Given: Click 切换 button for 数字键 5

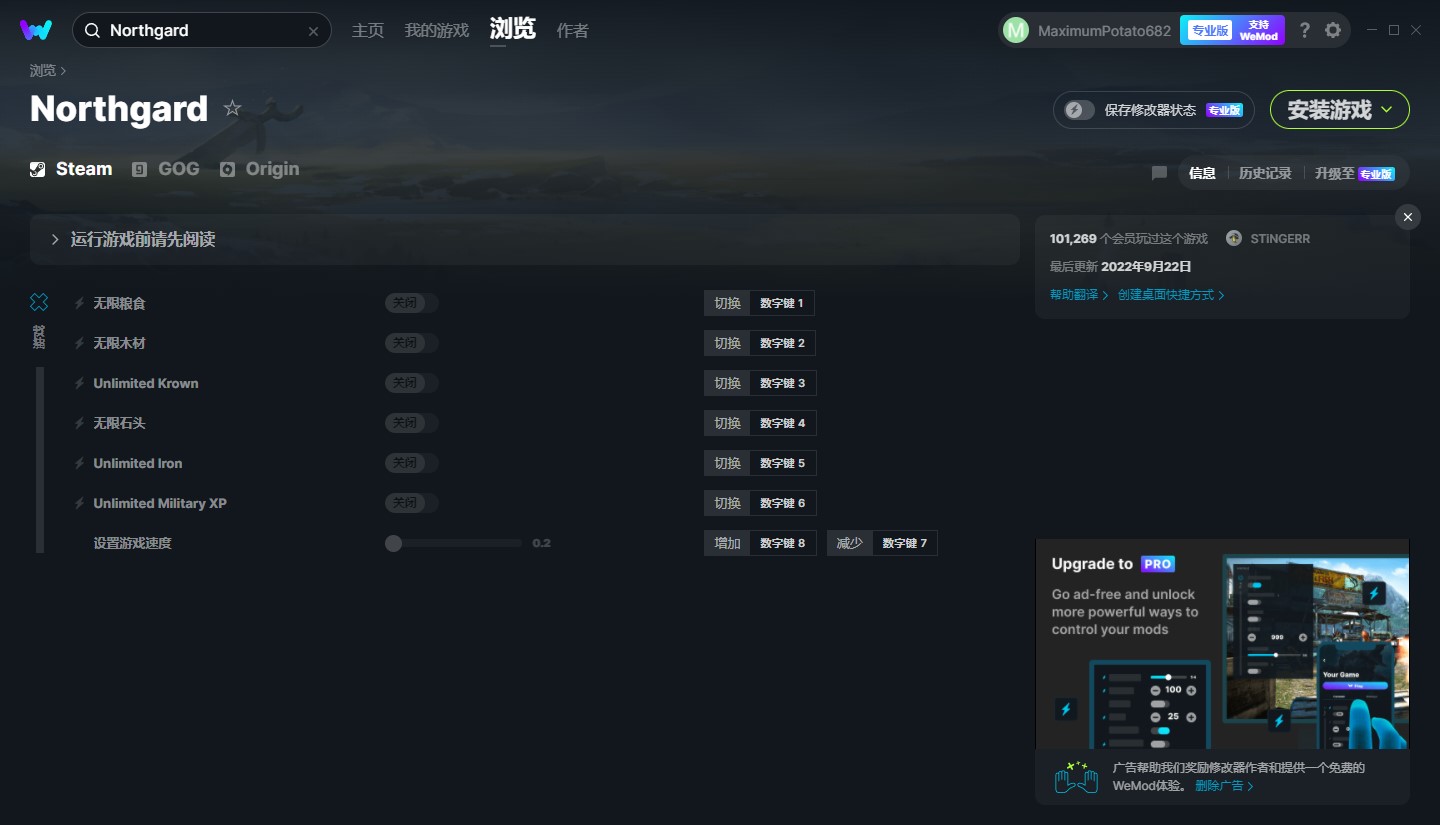Looking at the screenshot, I should click(x=727, y=463).
